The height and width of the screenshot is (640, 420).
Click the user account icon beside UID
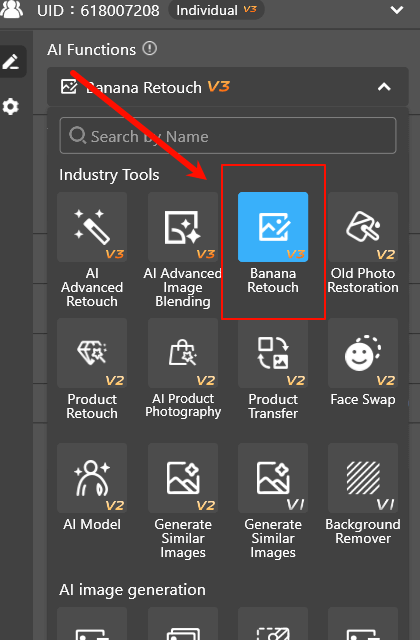11,9
